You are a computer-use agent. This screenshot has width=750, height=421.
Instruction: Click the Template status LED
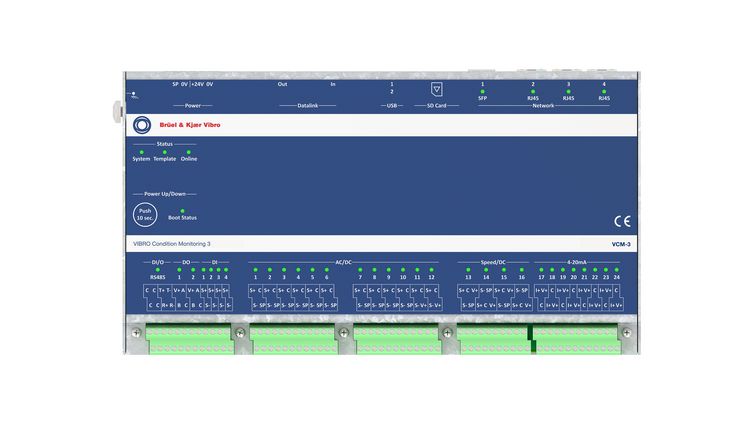click(165, 152)
